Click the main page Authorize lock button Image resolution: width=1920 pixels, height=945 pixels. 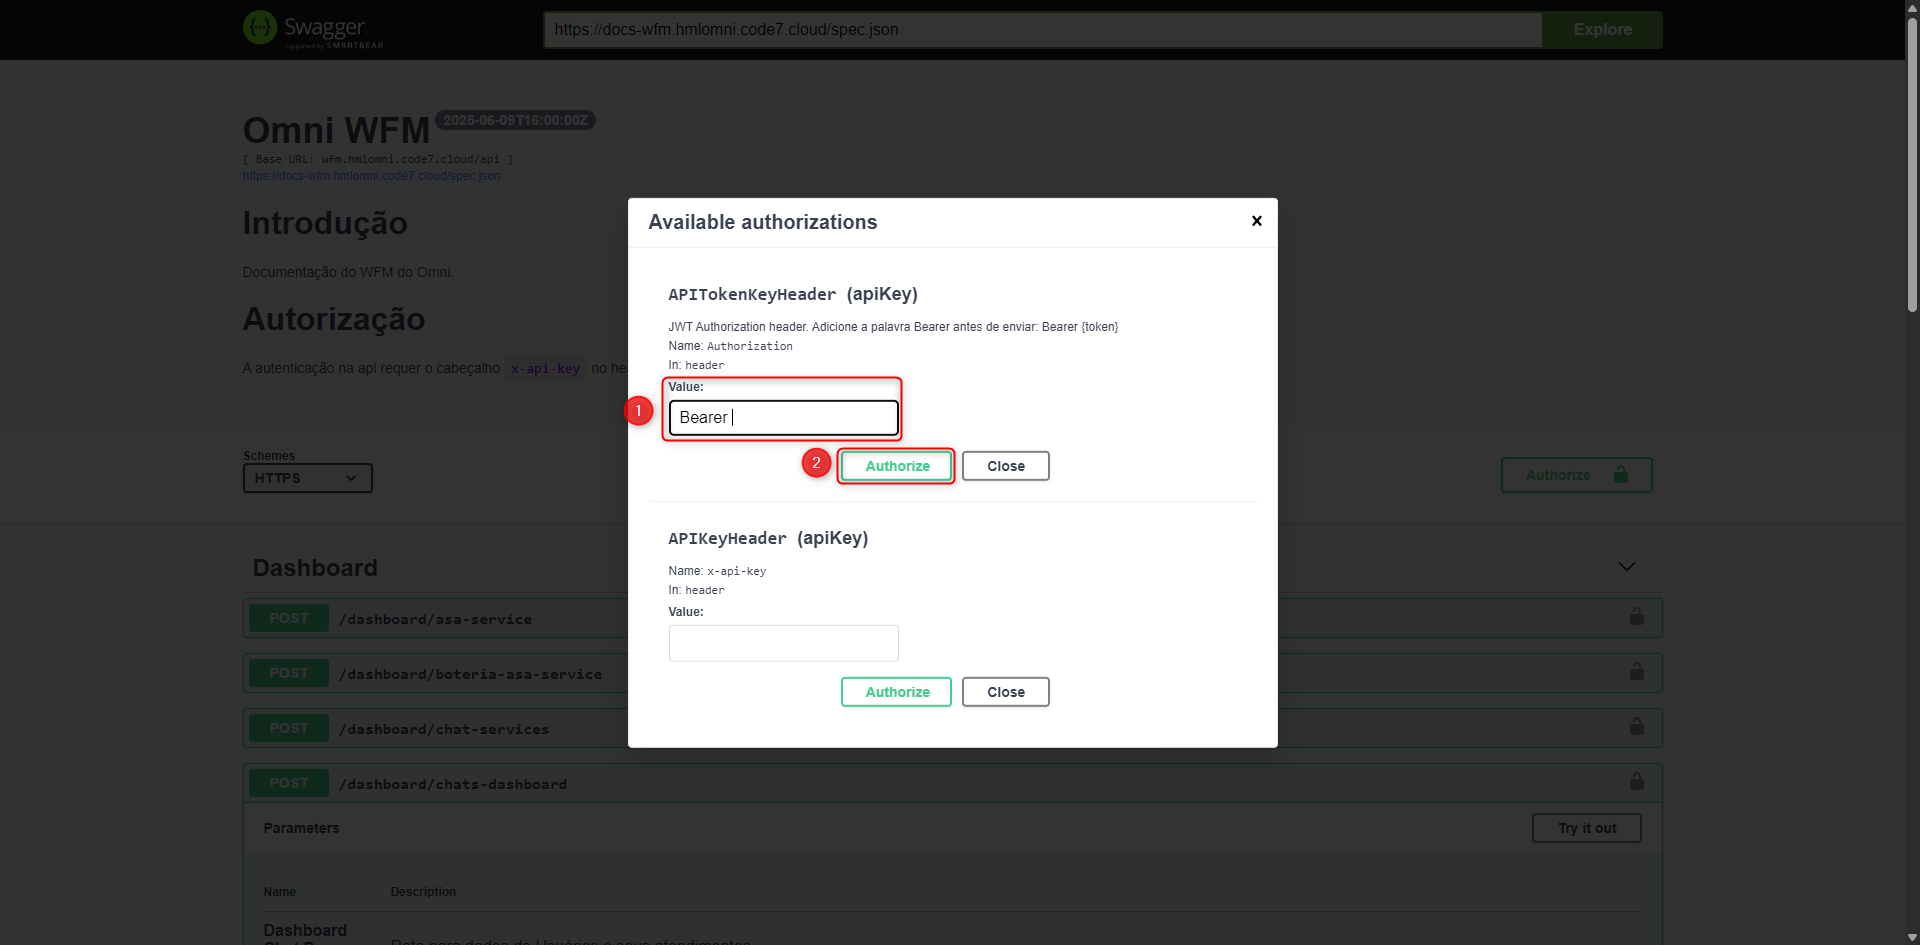[1575, 475]
